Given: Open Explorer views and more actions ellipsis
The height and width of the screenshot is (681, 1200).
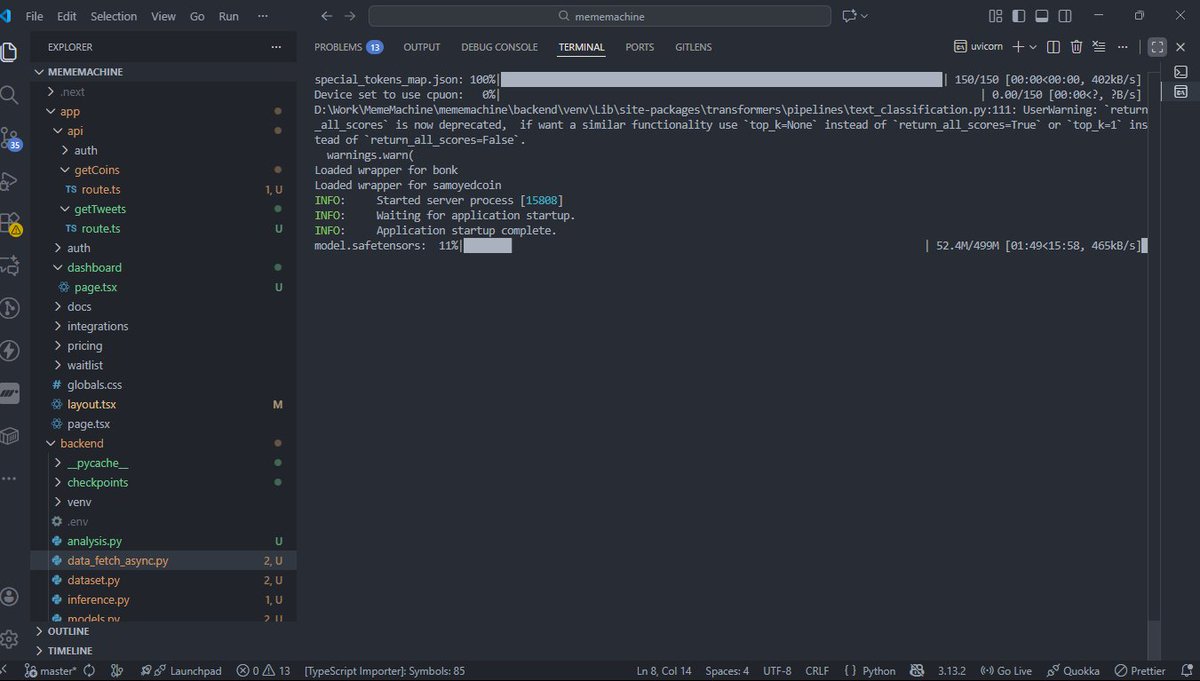Looking at the screenshot, I should click(x=276, y=46).
